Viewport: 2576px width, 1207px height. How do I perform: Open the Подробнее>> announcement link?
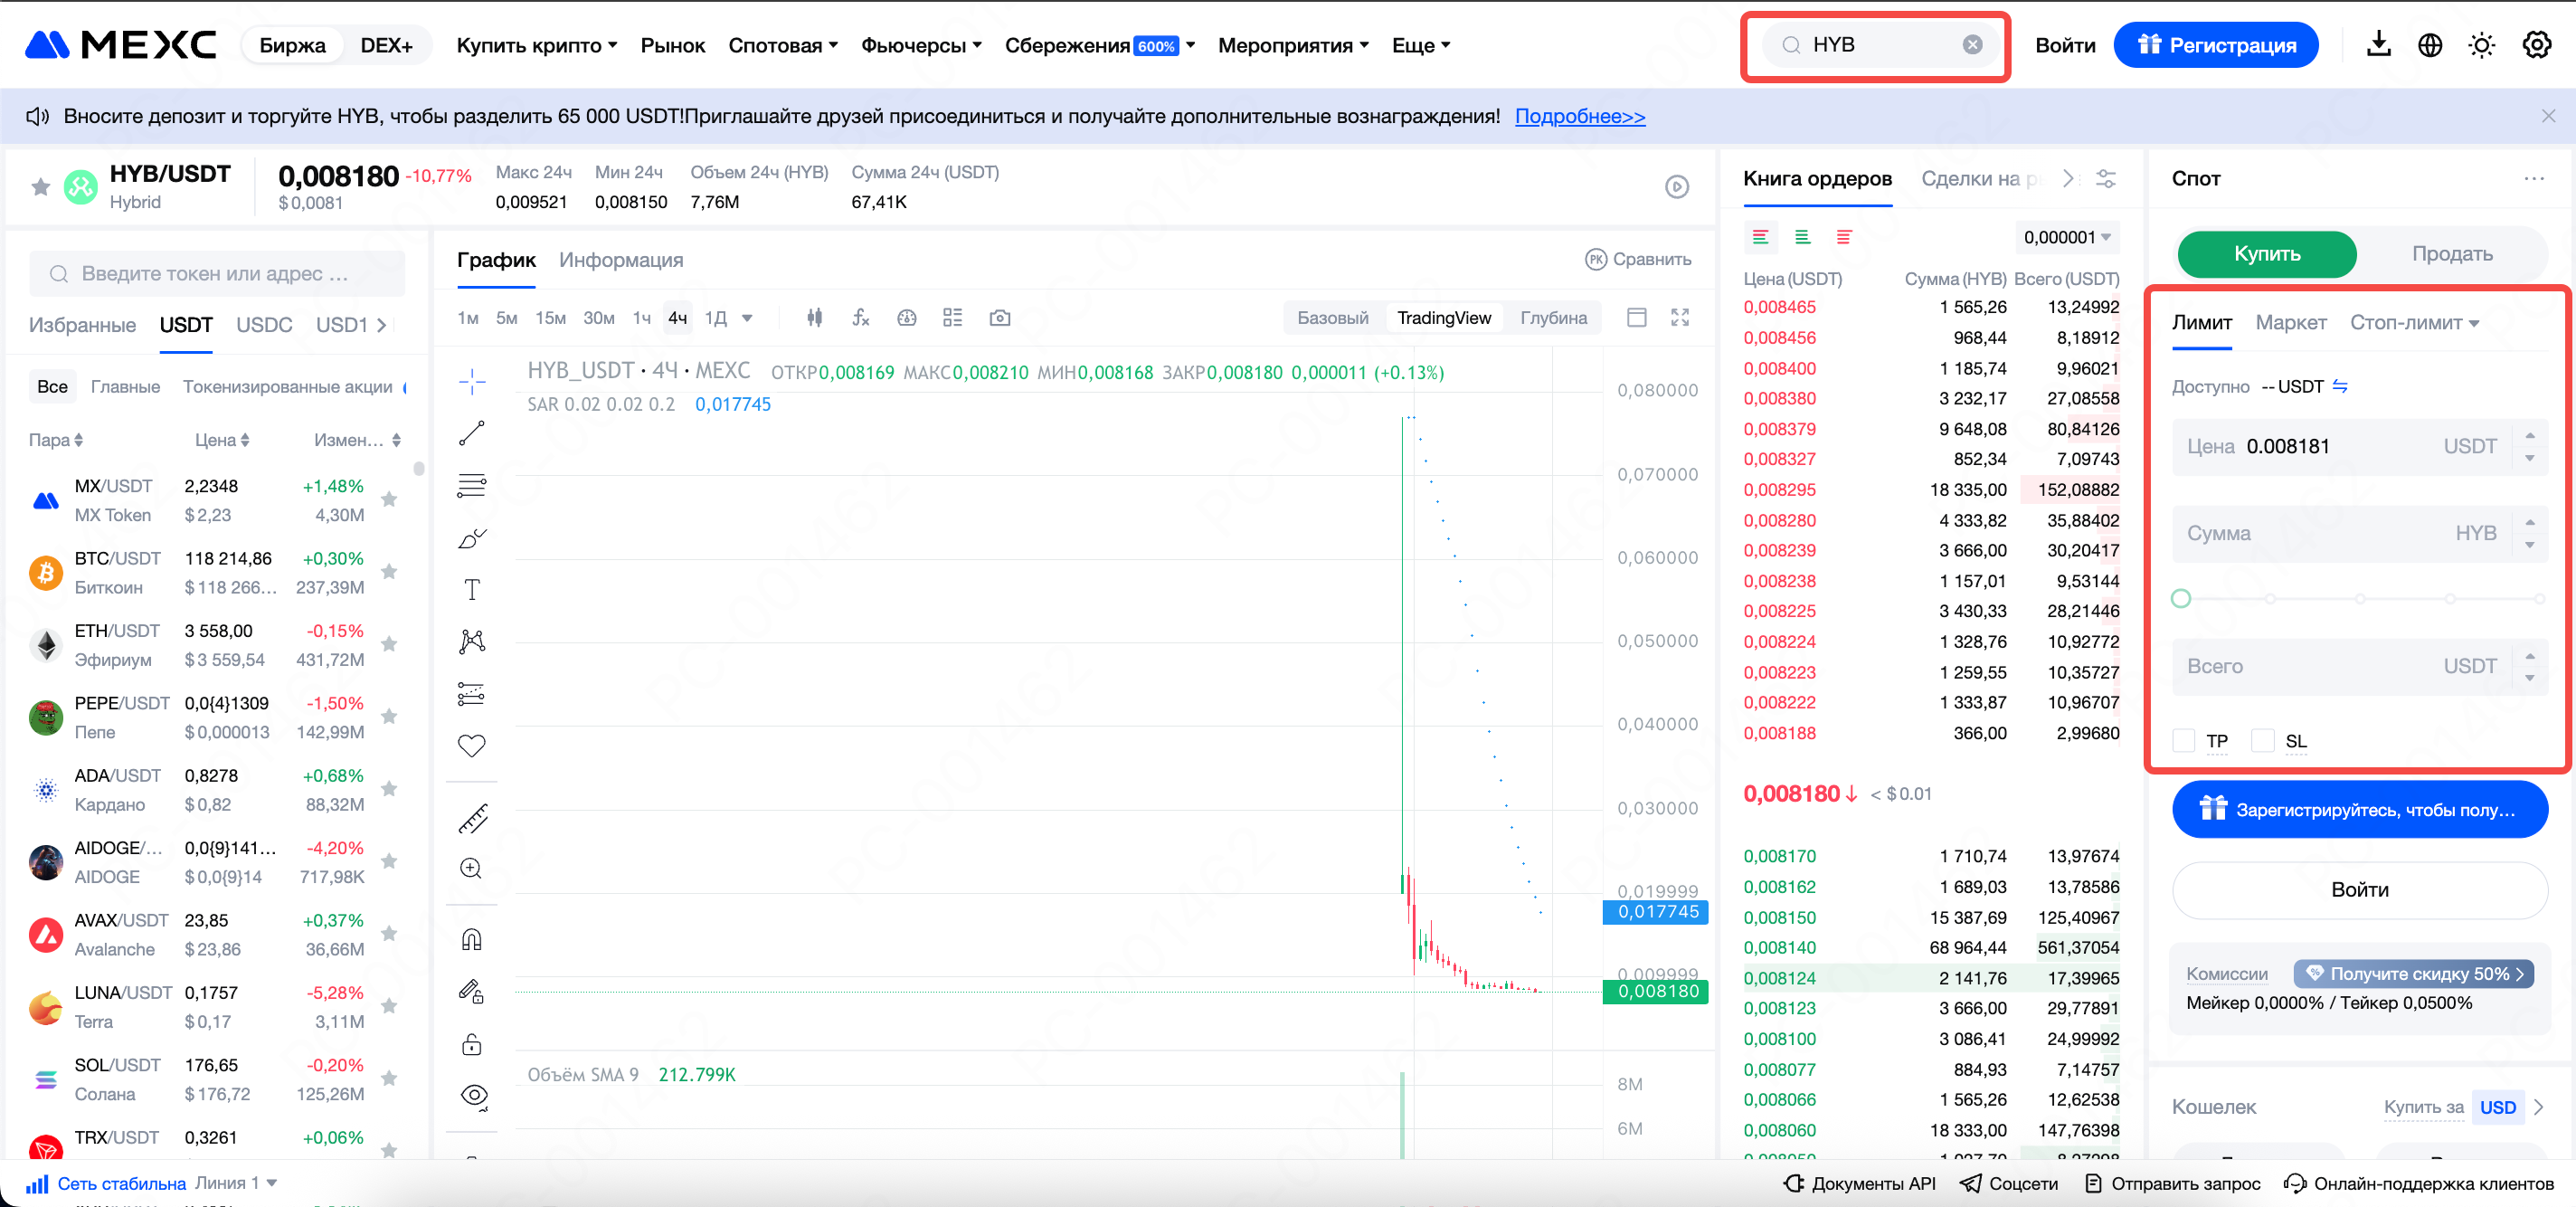[1579, 116]
